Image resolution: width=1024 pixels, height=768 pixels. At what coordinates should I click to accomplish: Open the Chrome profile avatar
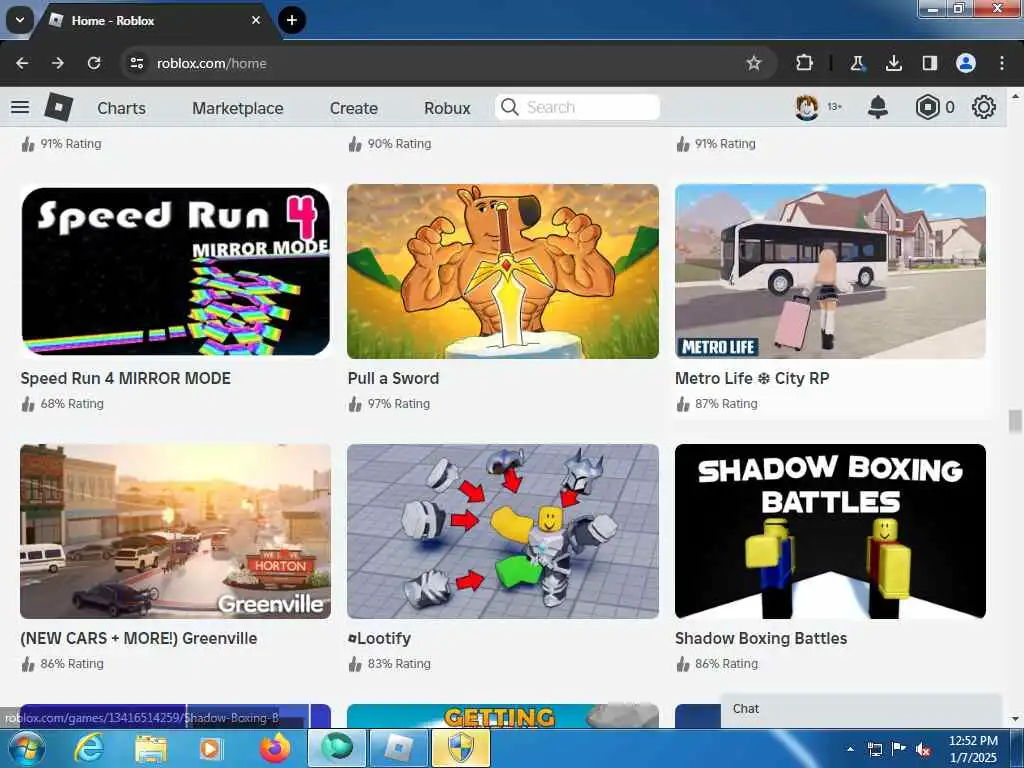(966, 63)
